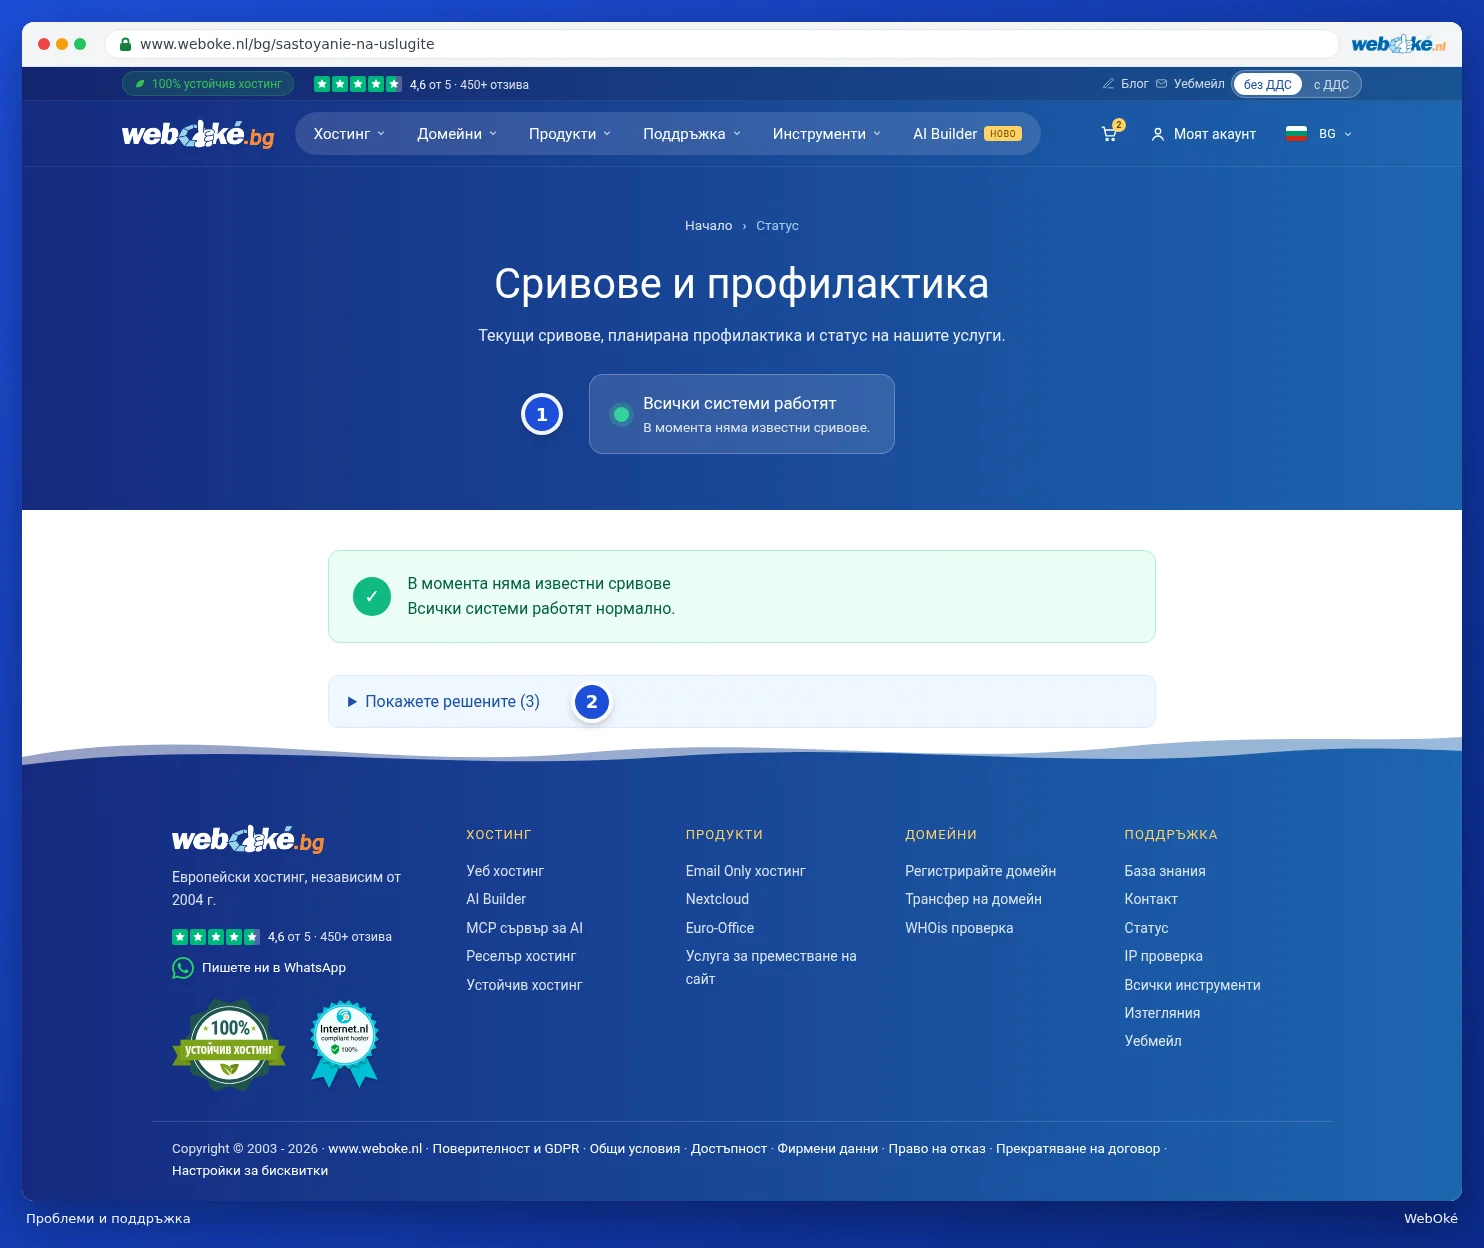Image resolution: width=1484 pixels, height=1248 pixels.
Task: Expand the Хостинг menu
Action: [x=349, y=134]
